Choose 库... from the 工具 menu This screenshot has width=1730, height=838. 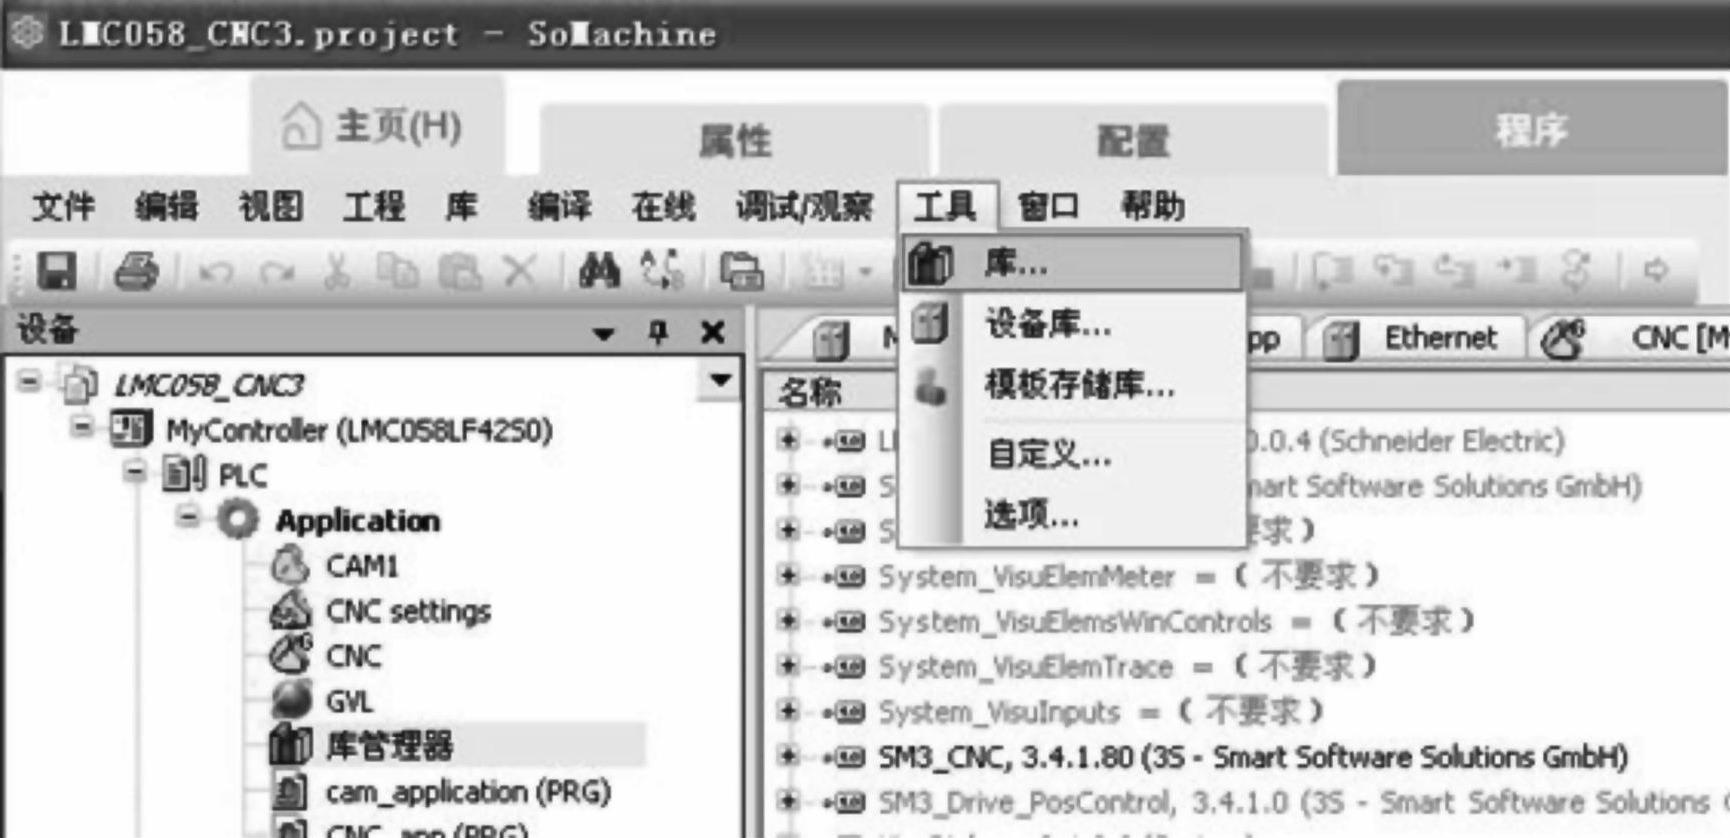pos(1072,263)
